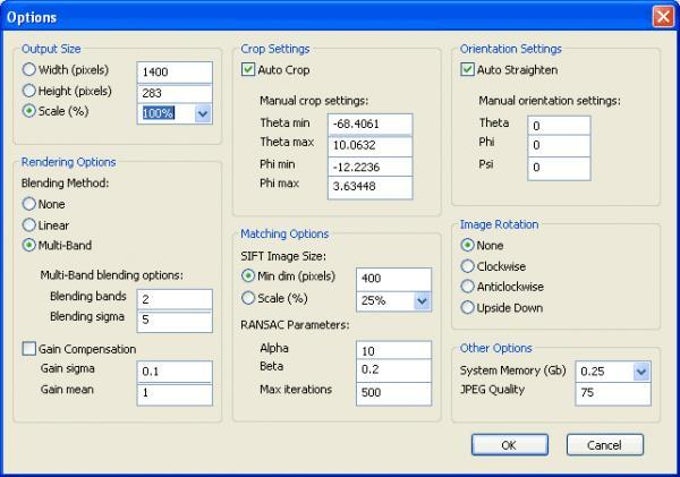Click the Cancel button
The width and height of the screenshot is (680, 477).
click(605, 445)
